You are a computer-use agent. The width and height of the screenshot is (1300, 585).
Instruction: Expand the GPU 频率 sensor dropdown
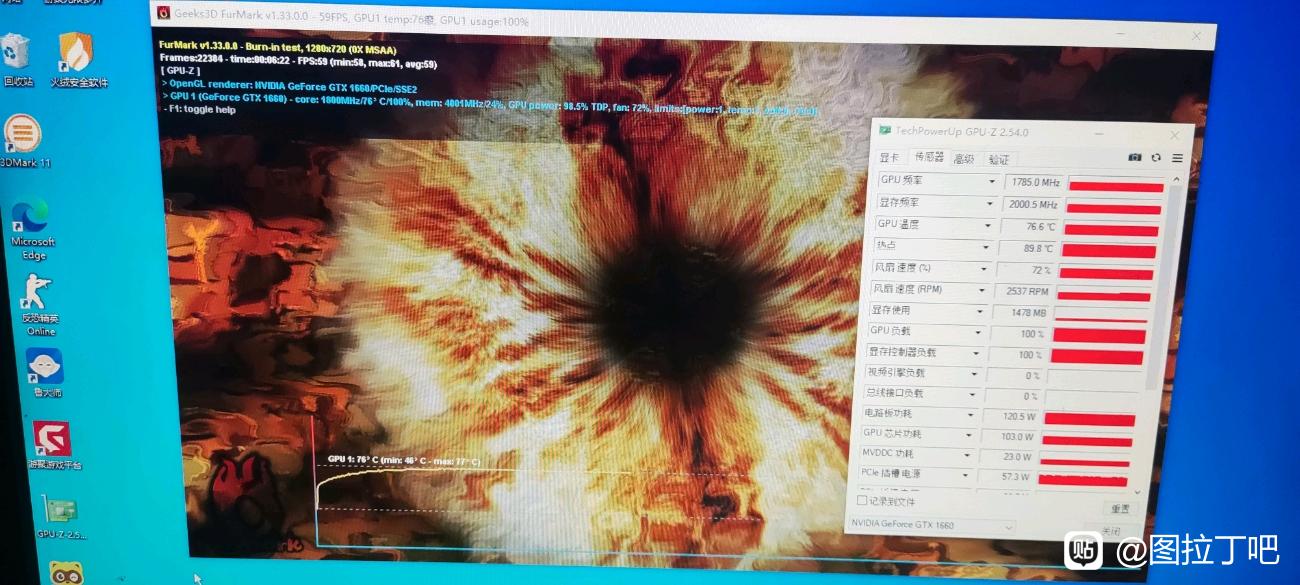pyautogui.click(x=992, y=182)
